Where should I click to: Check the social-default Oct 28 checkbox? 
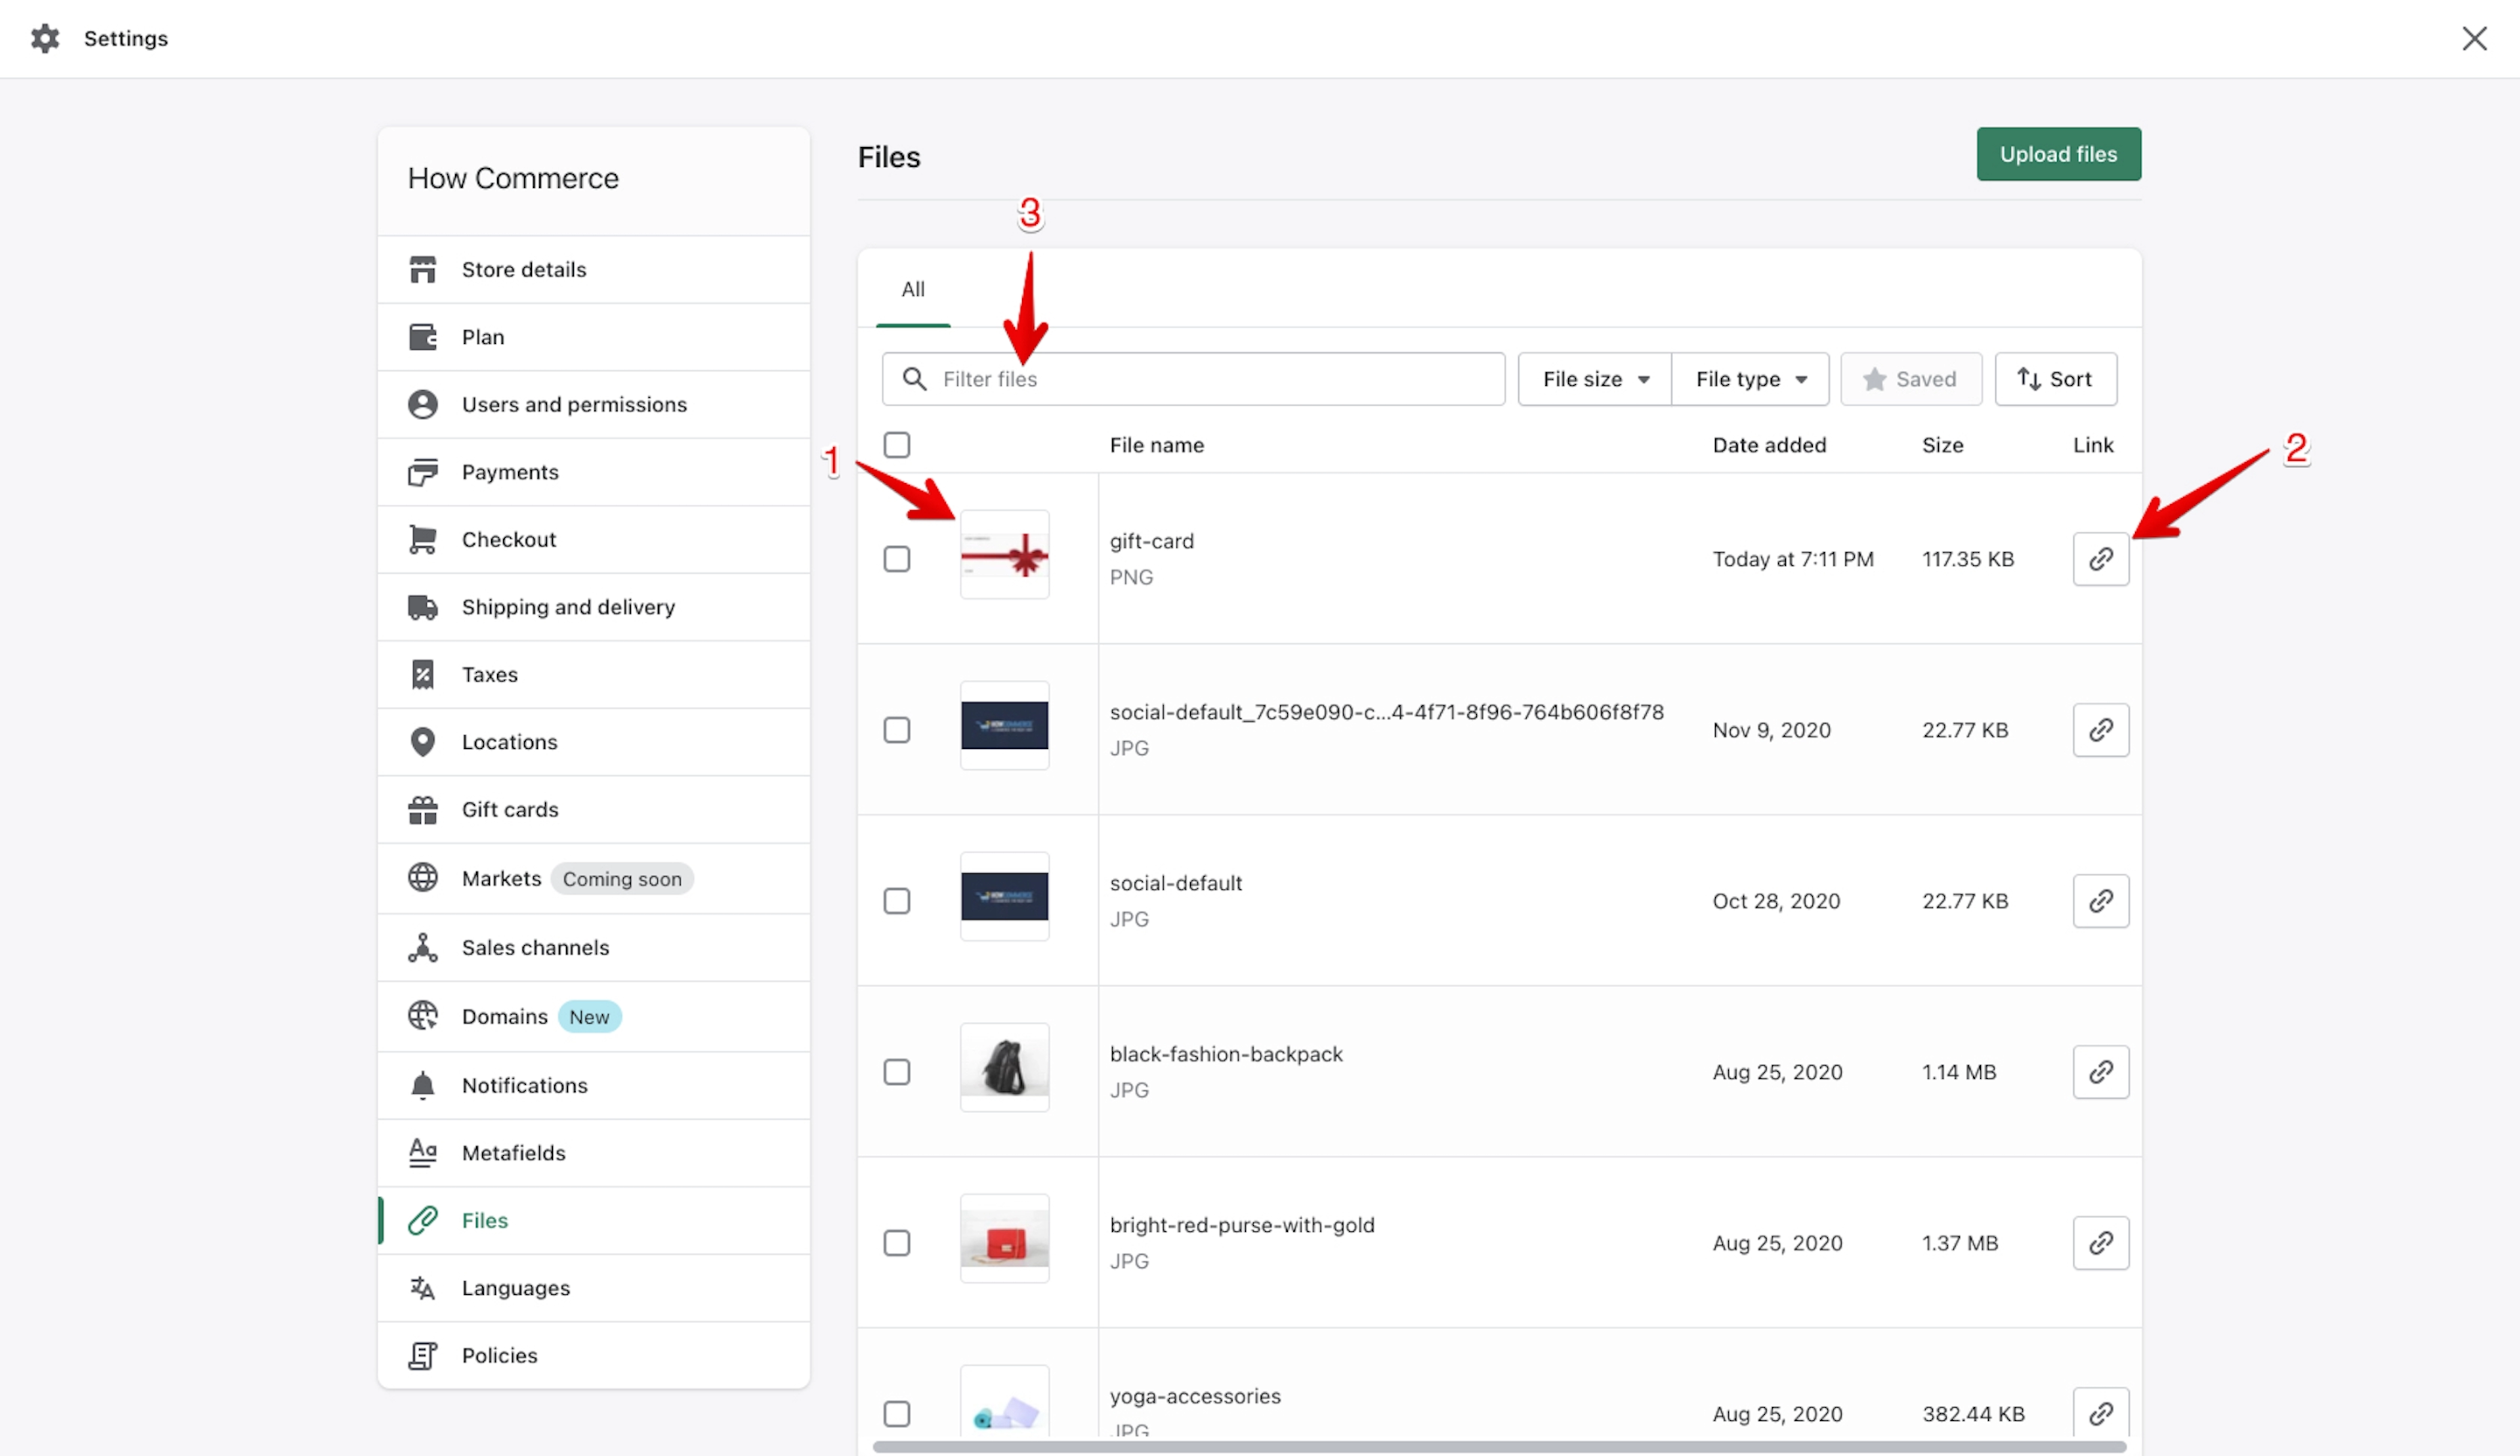tap(897, 901)
